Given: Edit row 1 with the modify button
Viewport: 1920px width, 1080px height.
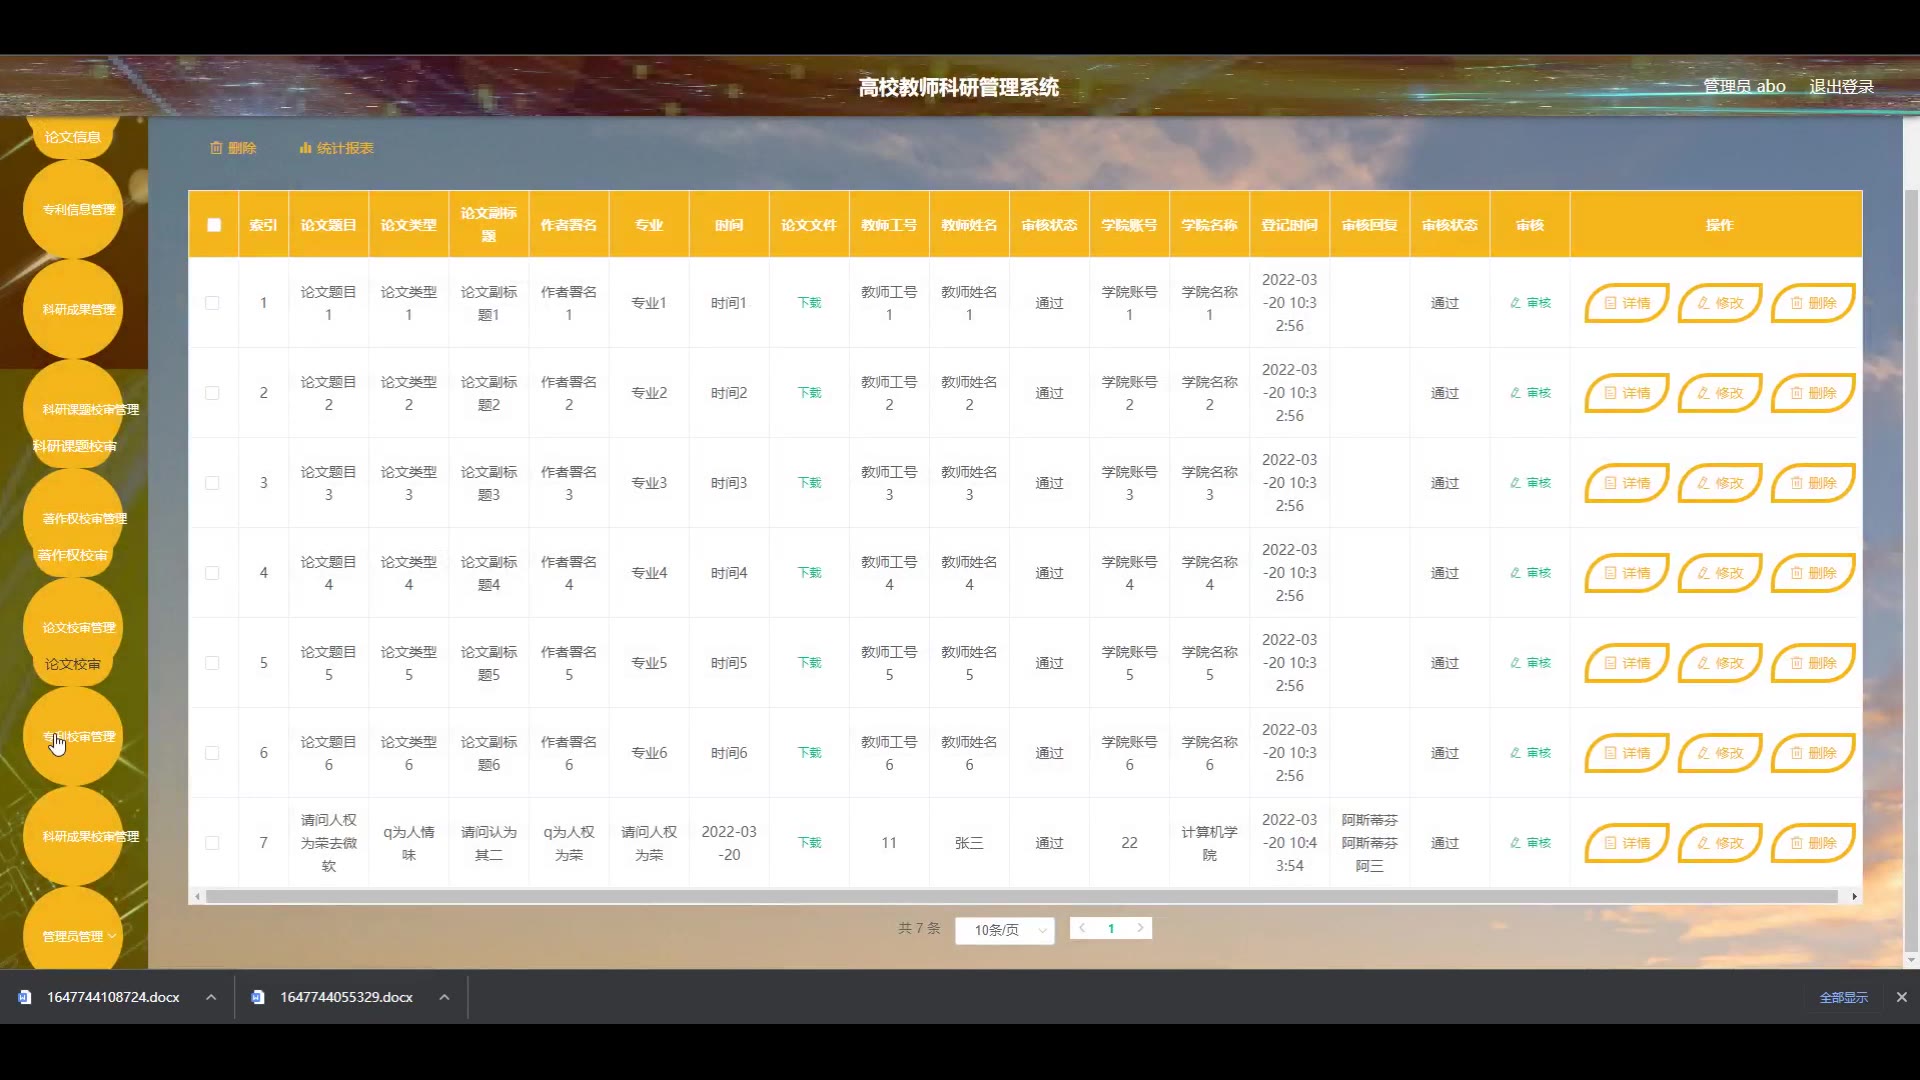Looking at the screenshot, I should click(1719, 303).
